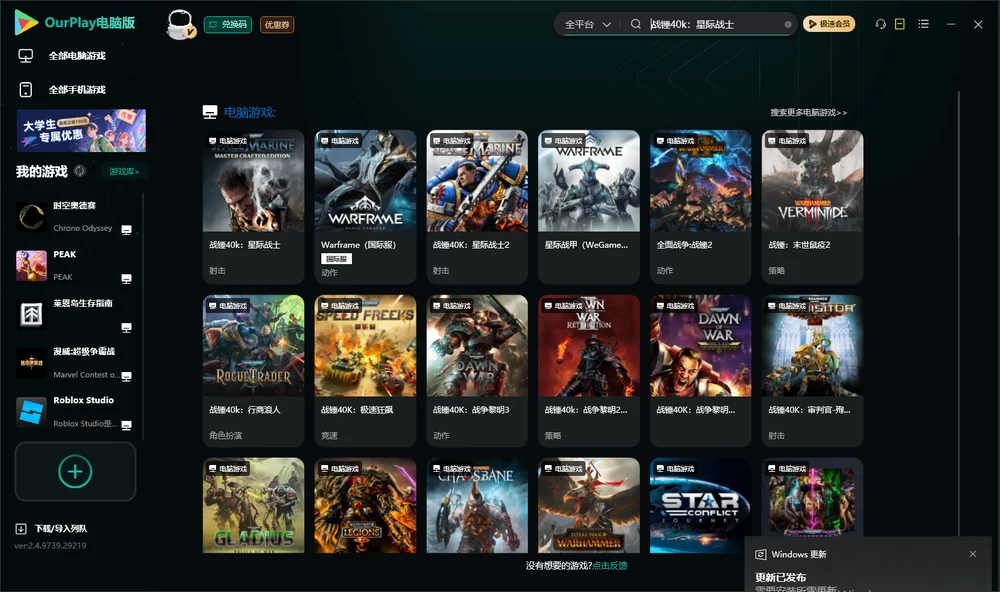Open the customer service headset icon

pyautogui.click(x=881, y=24)
